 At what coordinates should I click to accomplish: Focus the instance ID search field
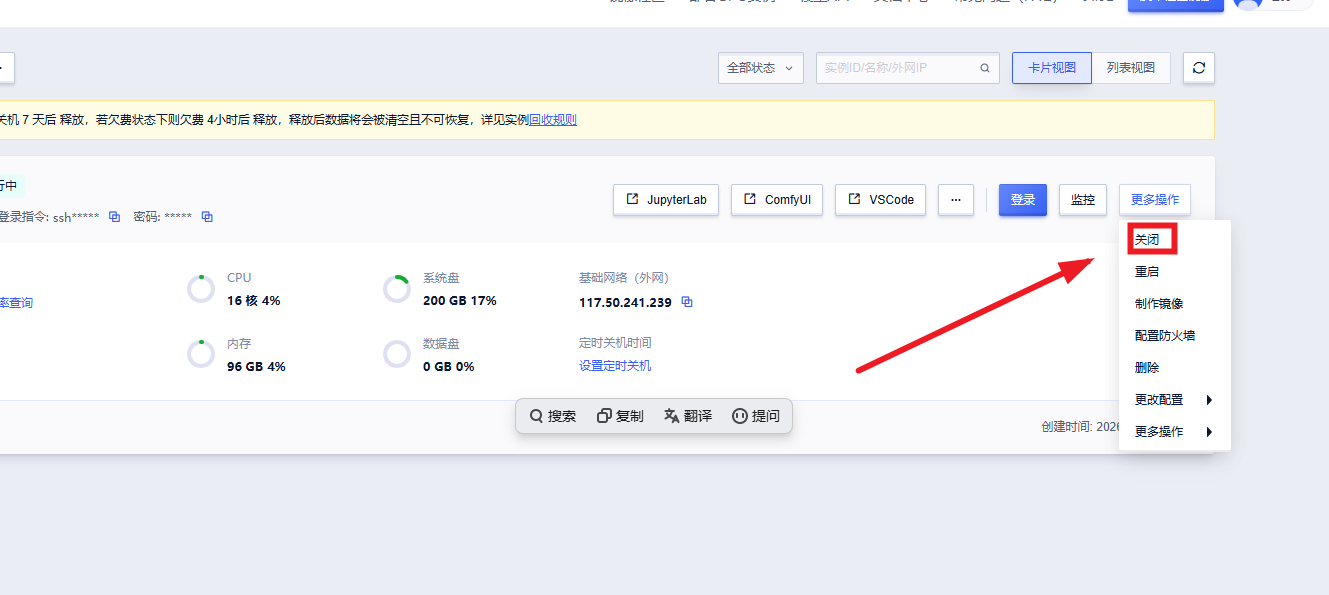pos(897,68)
